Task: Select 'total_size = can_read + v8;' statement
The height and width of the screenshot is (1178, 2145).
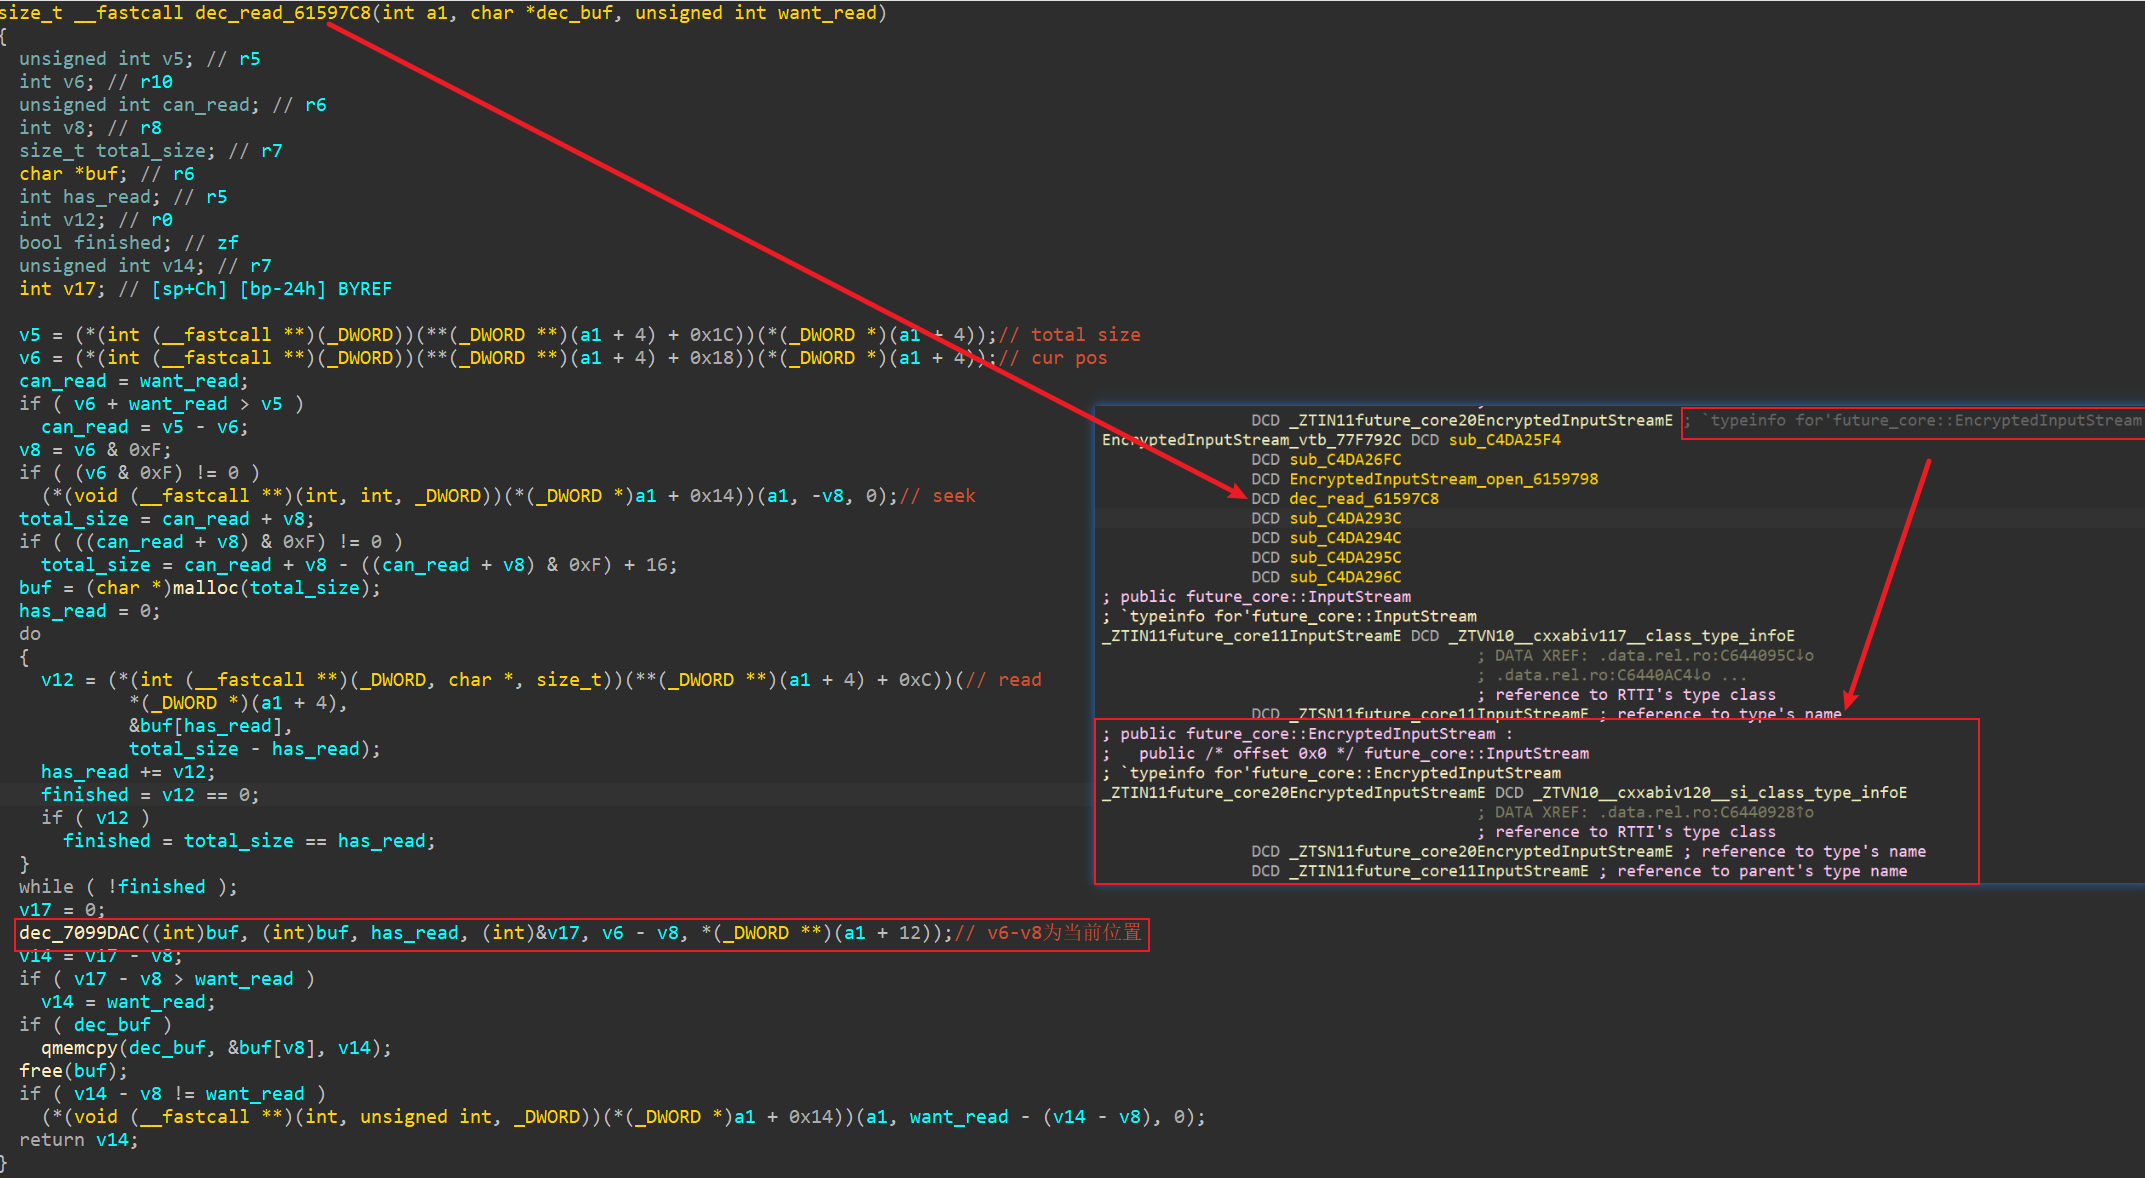Action: coord(167,519)
